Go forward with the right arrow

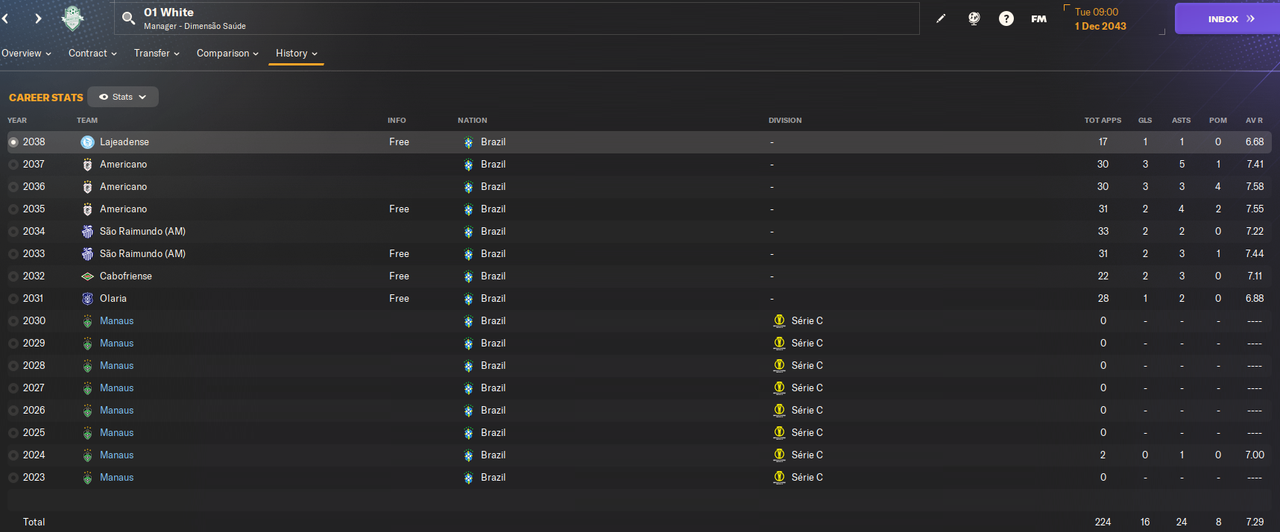point(38,18)
